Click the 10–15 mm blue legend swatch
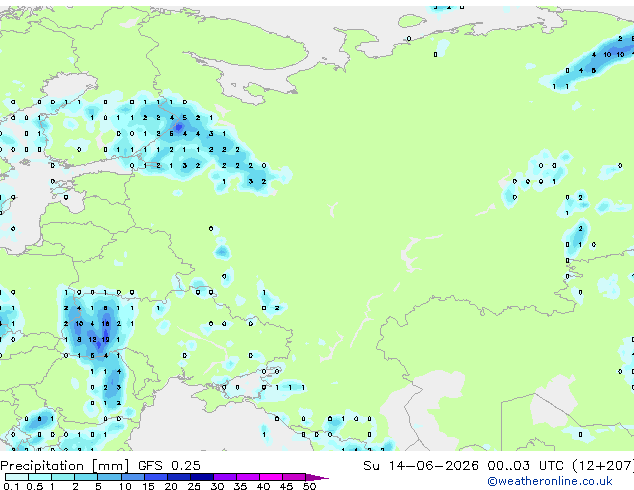Screen dimensions: 634x490 pos(132,477)
